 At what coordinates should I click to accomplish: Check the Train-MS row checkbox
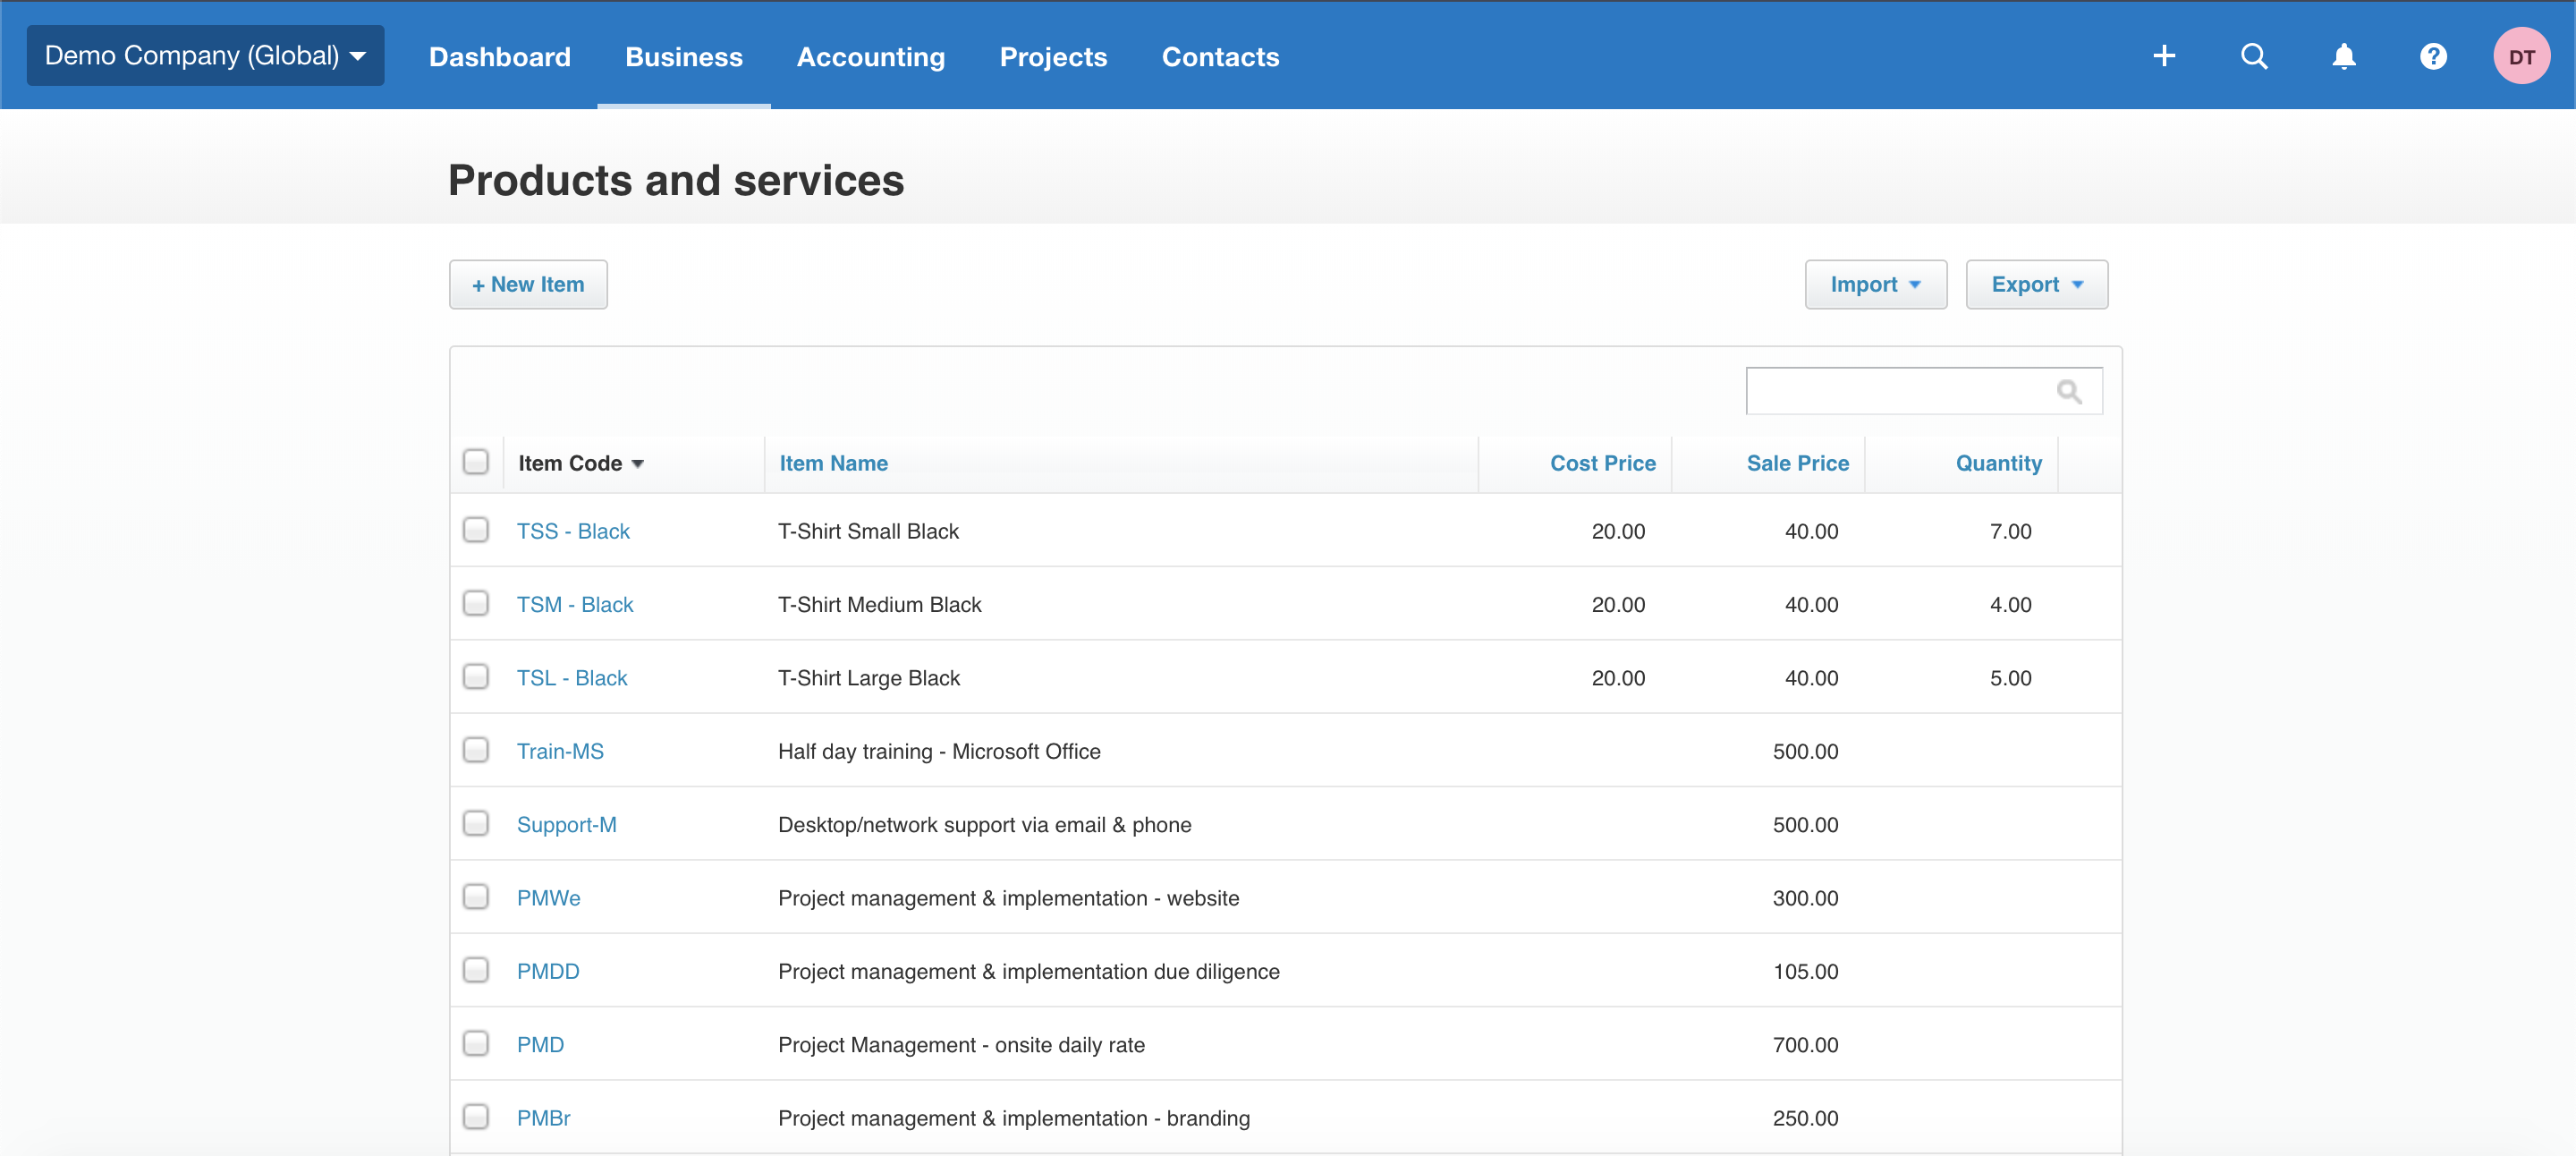click(x=476, y=750)
